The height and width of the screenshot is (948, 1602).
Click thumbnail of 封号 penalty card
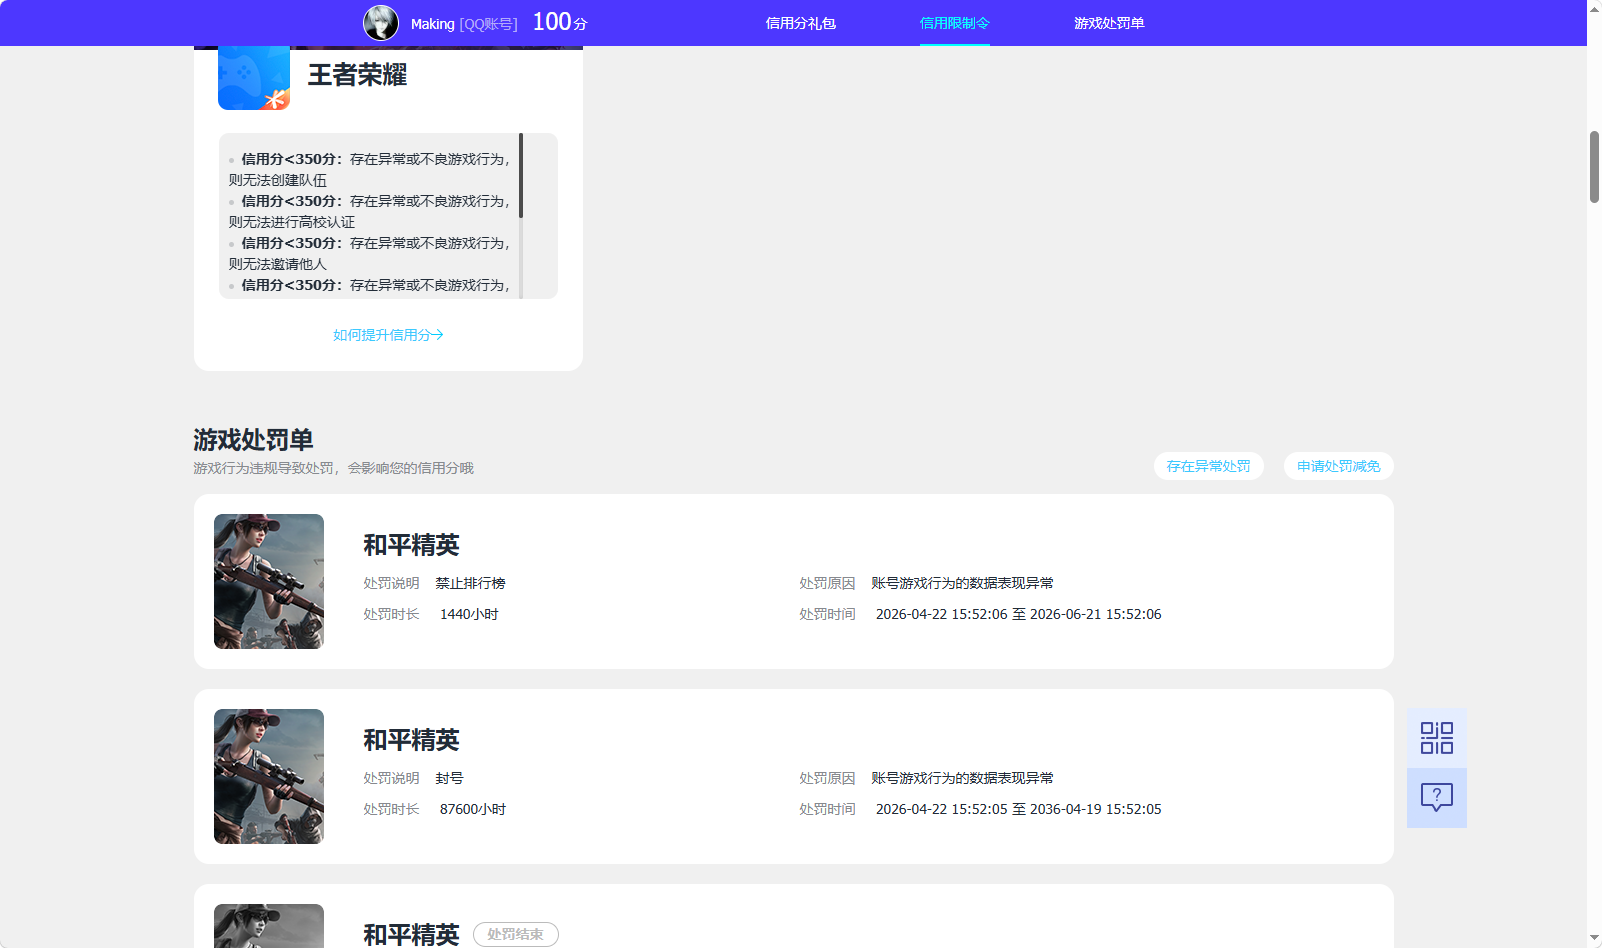(269, 776)
